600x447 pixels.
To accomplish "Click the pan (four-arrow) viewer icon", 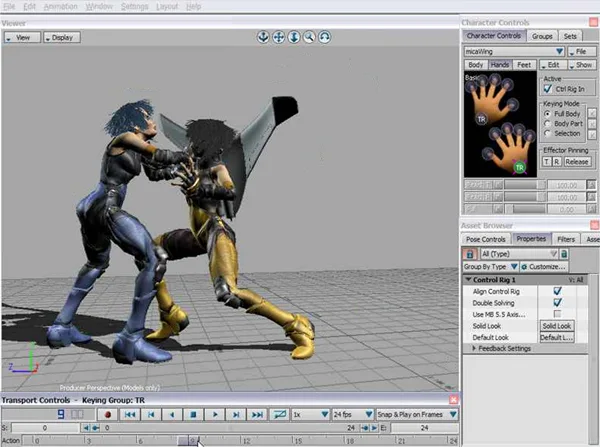I will 279,37.
